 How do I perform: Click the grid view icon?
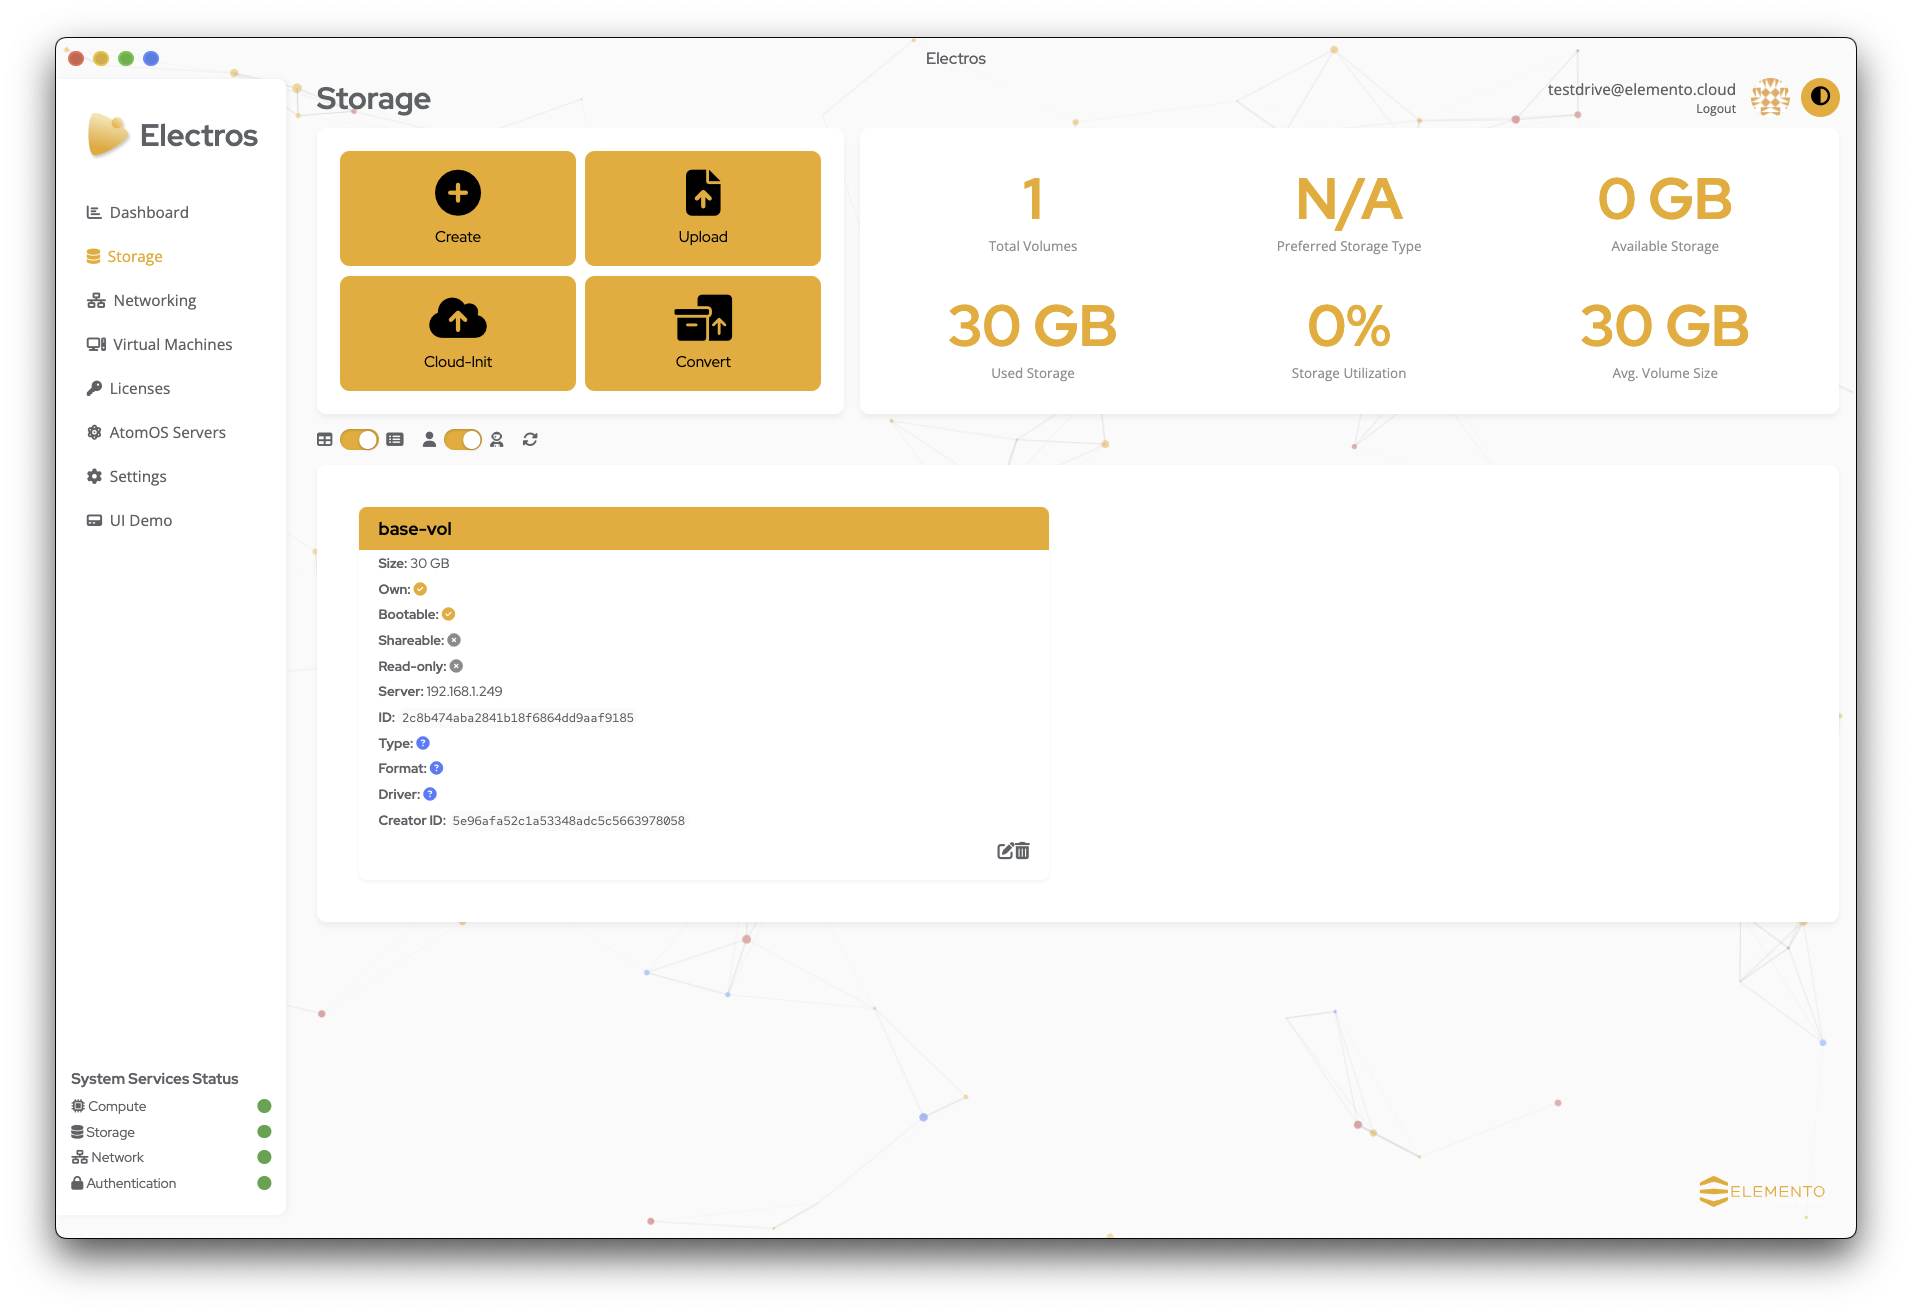(325, 439)
